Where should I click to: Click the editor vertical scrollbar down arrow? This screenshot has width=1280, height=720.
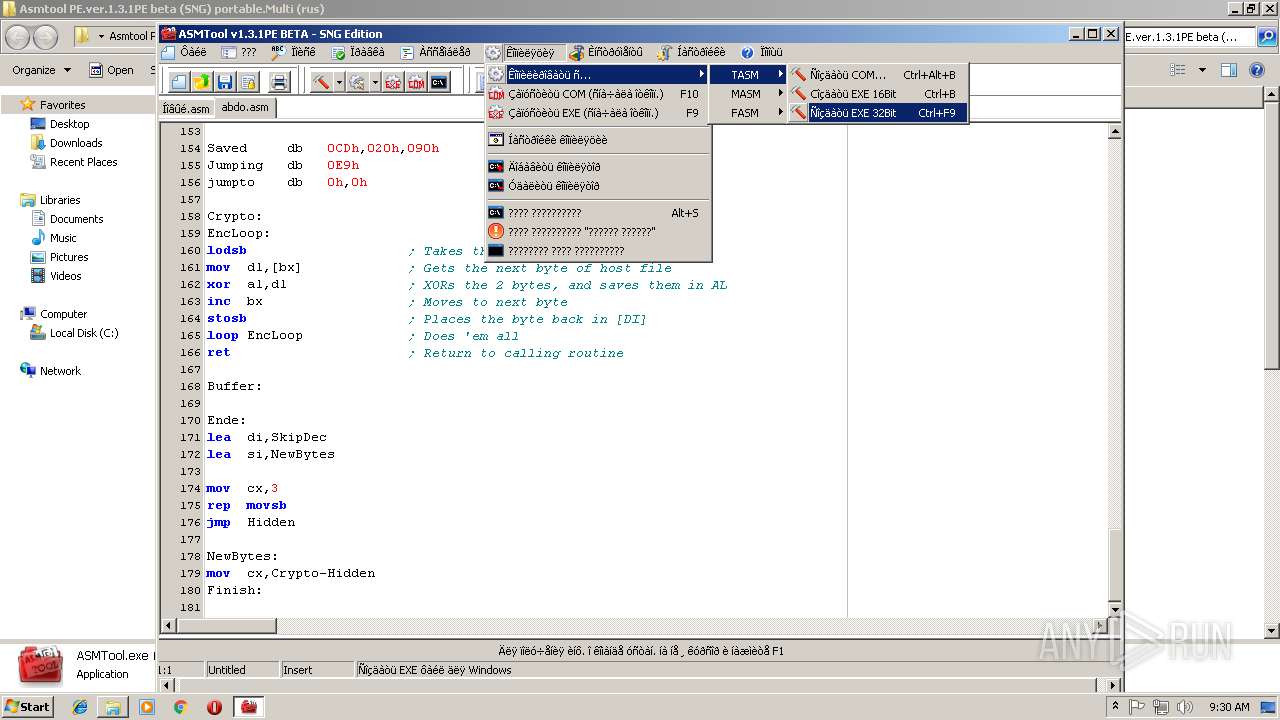[1117, 609]
